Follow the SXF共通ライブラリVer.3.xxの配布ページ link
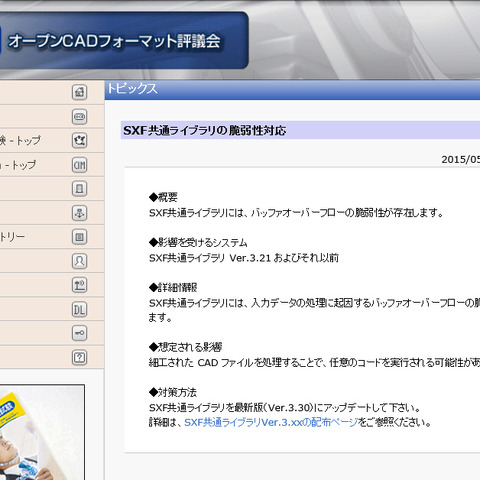The width and height of the screenshot is (480, 480). pyautogui.click(x=271, y=422)
